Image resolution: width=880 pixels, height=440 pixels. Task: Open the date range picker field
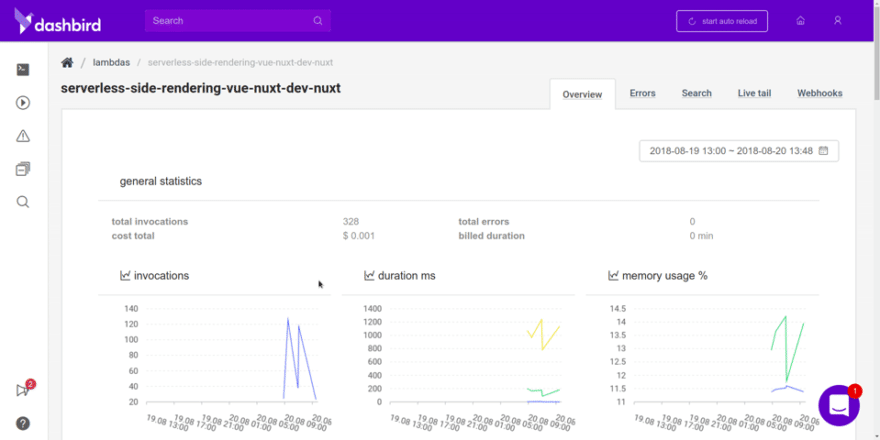[x=739, y=151]
